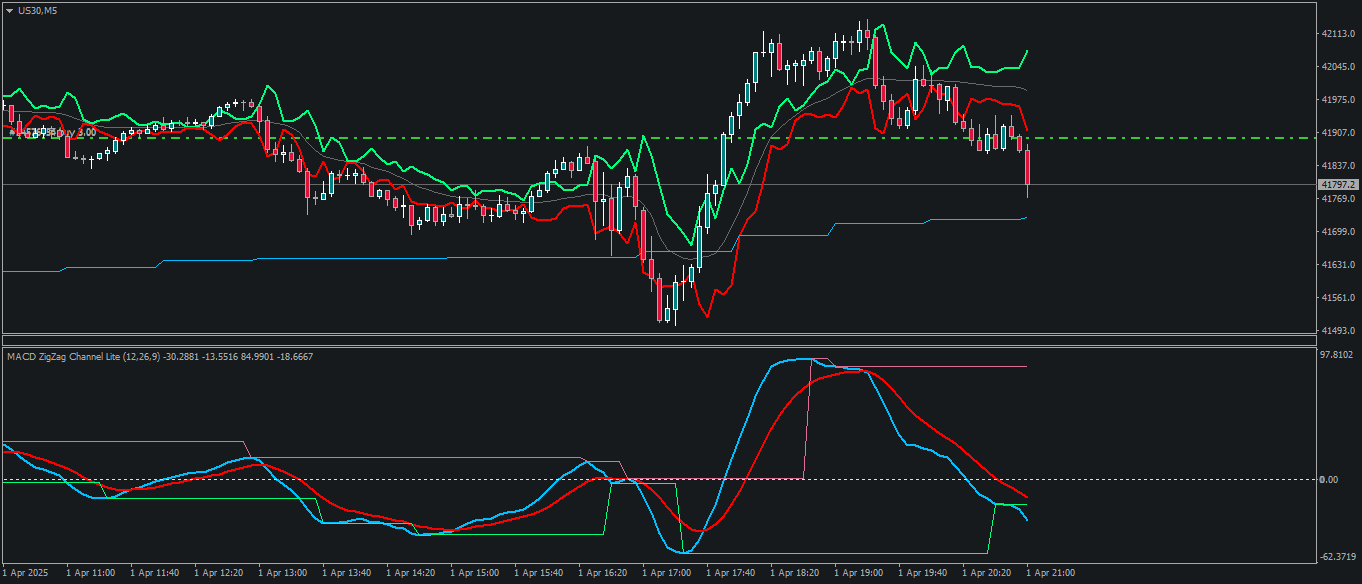Viewport: 1362px width, 584px height.
Task: Click the 1 Apr 17:40 time label
Action: pos(730,573)
